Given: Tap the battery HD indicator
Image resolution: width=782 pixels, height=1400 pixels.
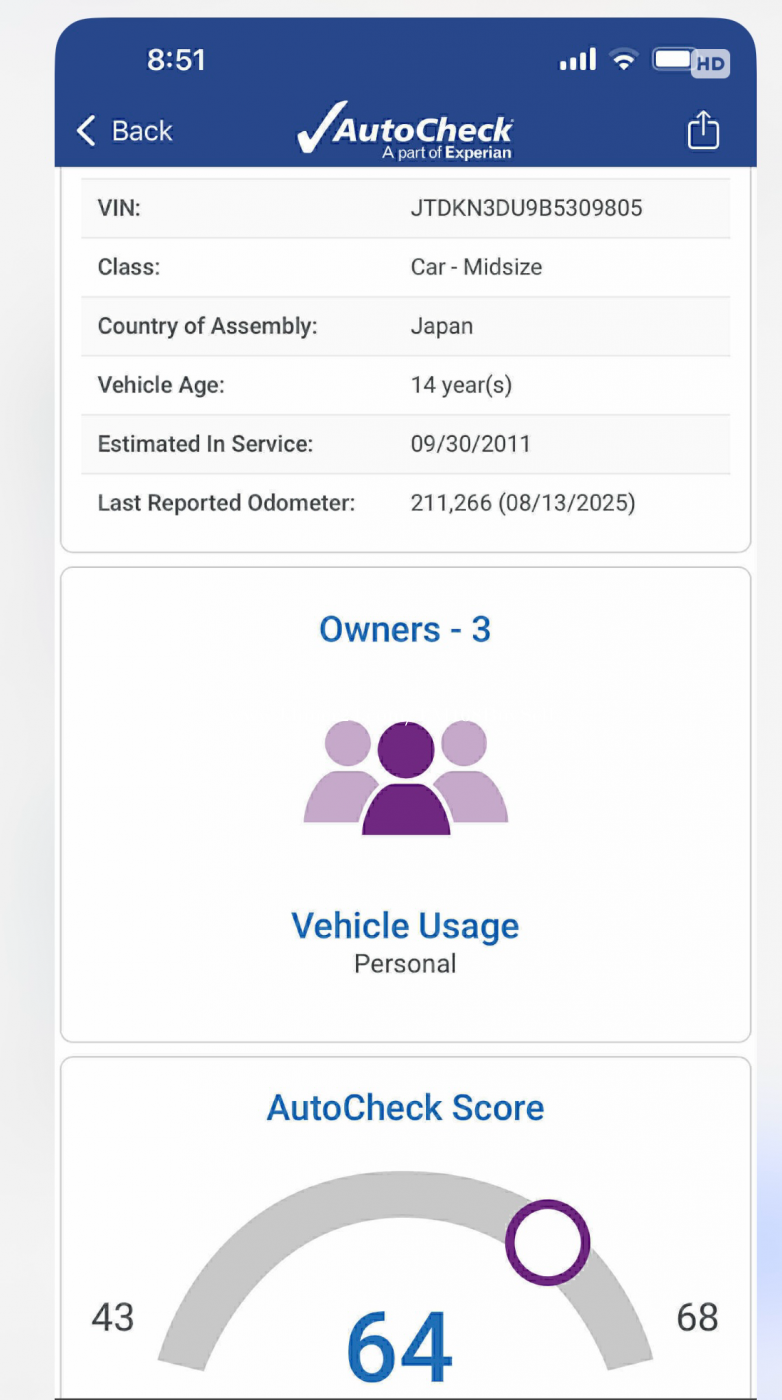Looking at the screenshot, I should click(x=690, y=61).
